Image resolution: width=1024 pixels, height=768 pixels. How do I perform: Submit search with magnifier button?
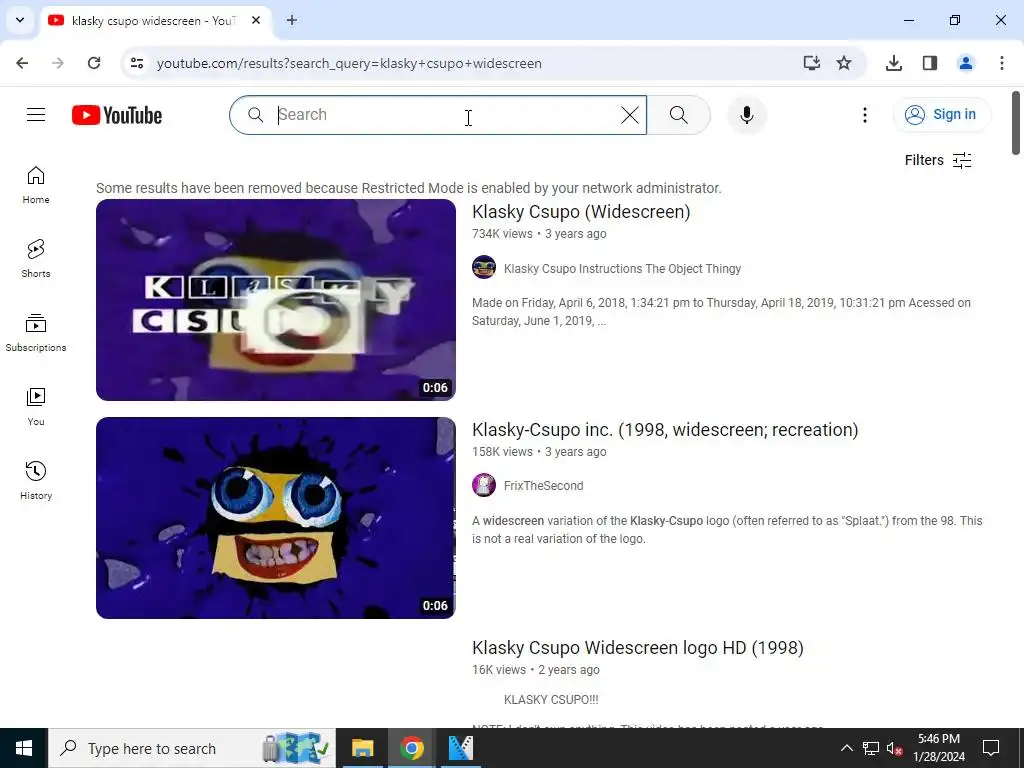tap(679, 115)
